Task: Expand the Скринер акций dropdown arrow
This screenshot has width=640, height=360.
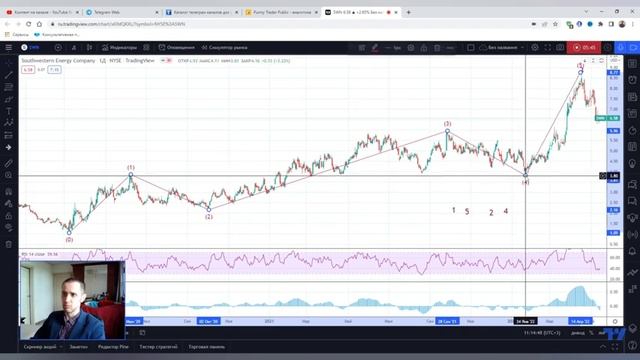Action: pyautogui.click(x=61, y=347)
